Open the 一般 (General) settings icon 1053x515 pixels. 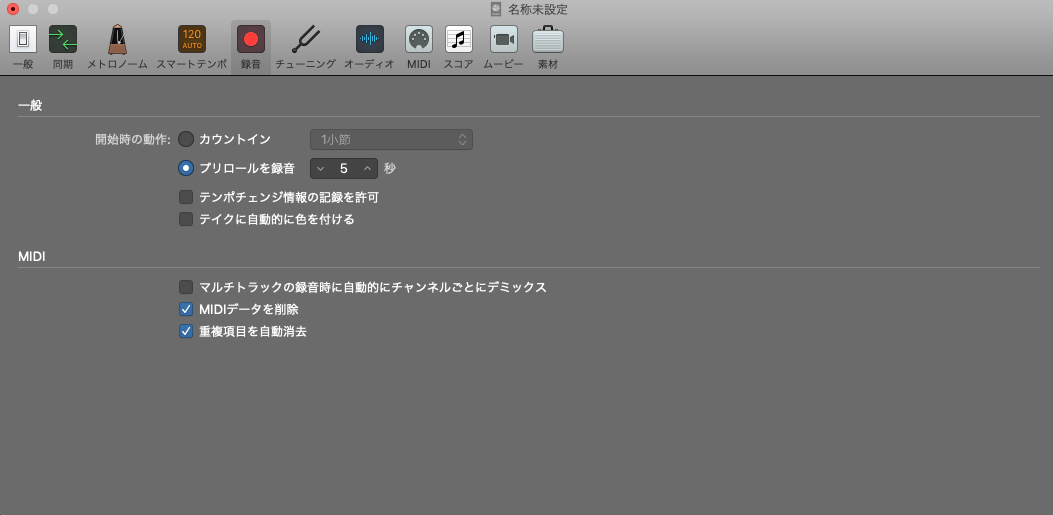tap(23, 40)
